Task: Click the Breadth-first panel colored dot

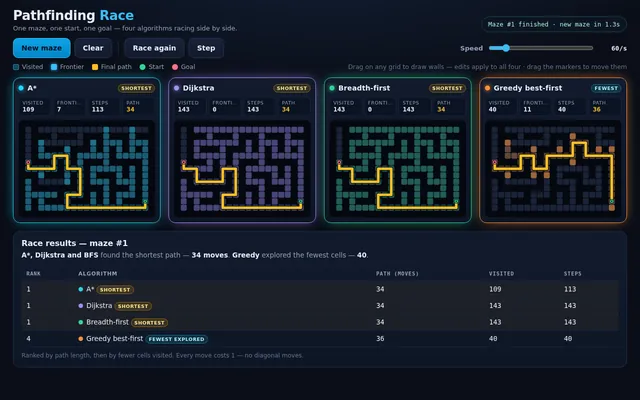Action: pyautogui.click(x=332, y=88)
